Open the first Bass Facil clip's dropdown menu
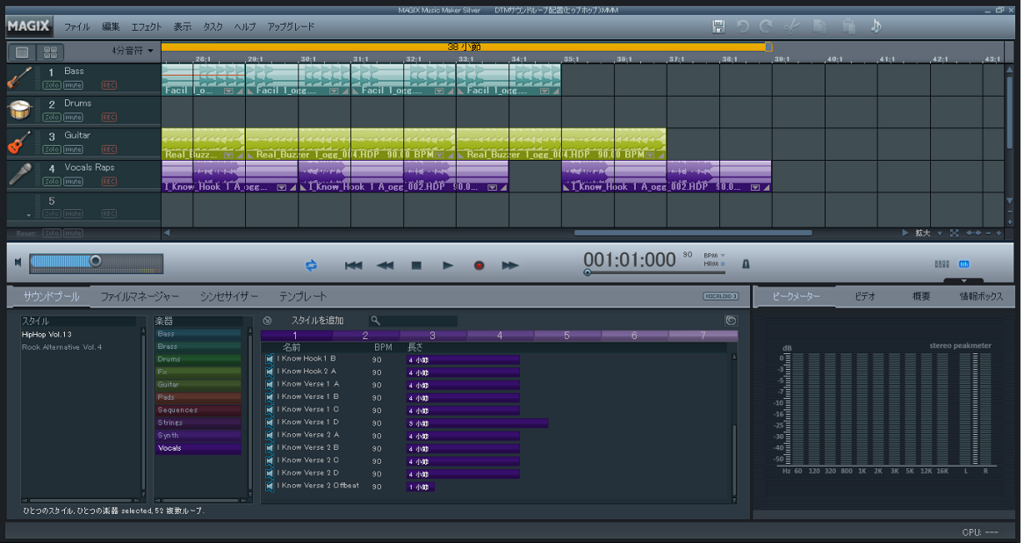Screen dimensions: 1024x543 point(229,91)
